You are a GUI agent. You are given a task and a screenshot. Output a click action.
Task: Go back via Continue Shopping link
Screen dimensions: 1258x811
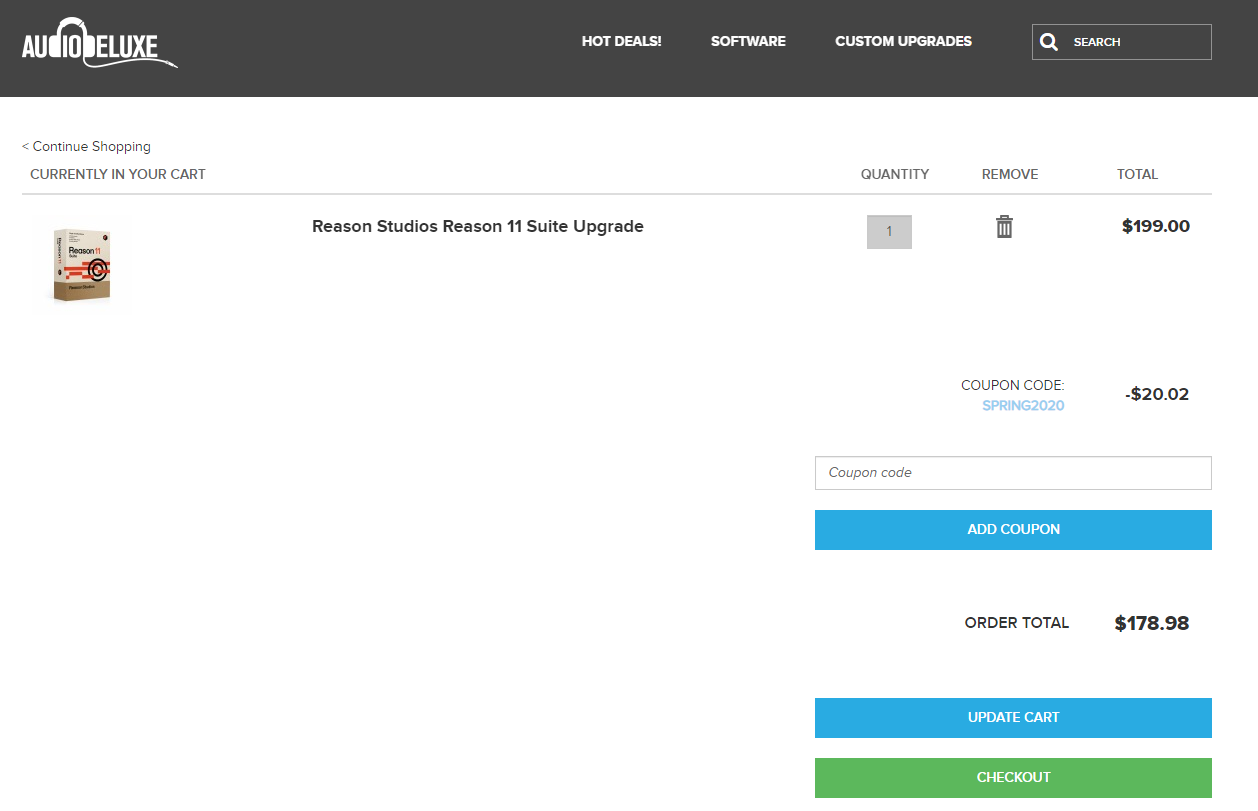pos(86,146)
